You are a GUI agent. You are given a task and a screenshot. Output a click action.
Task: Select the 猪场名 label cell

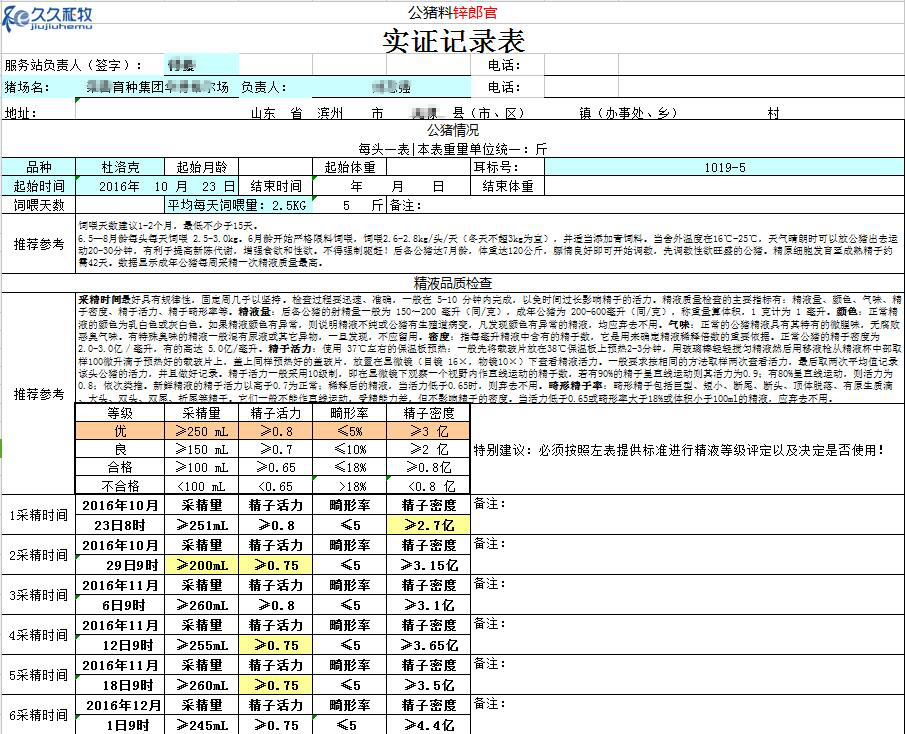(x=27, y=87)
